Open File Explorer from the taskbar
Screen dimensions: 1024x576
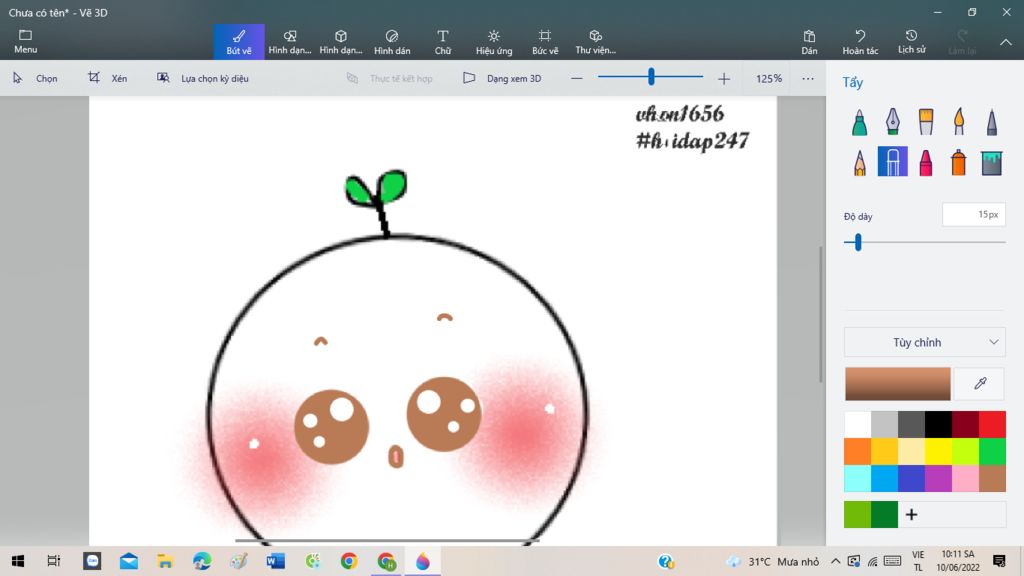click(165, 561)
